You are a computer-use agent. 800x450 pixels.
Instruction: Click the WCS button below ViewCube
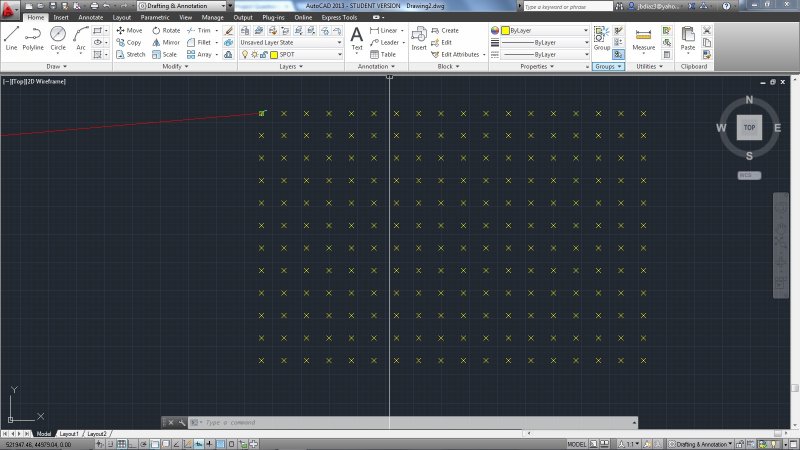pyautogui.click(x=749, y=176)
